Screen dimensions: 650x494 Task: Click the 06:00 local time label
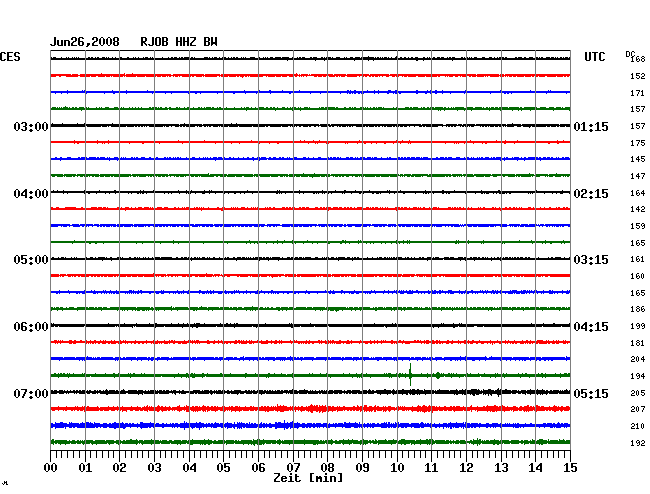click(31, 327)
